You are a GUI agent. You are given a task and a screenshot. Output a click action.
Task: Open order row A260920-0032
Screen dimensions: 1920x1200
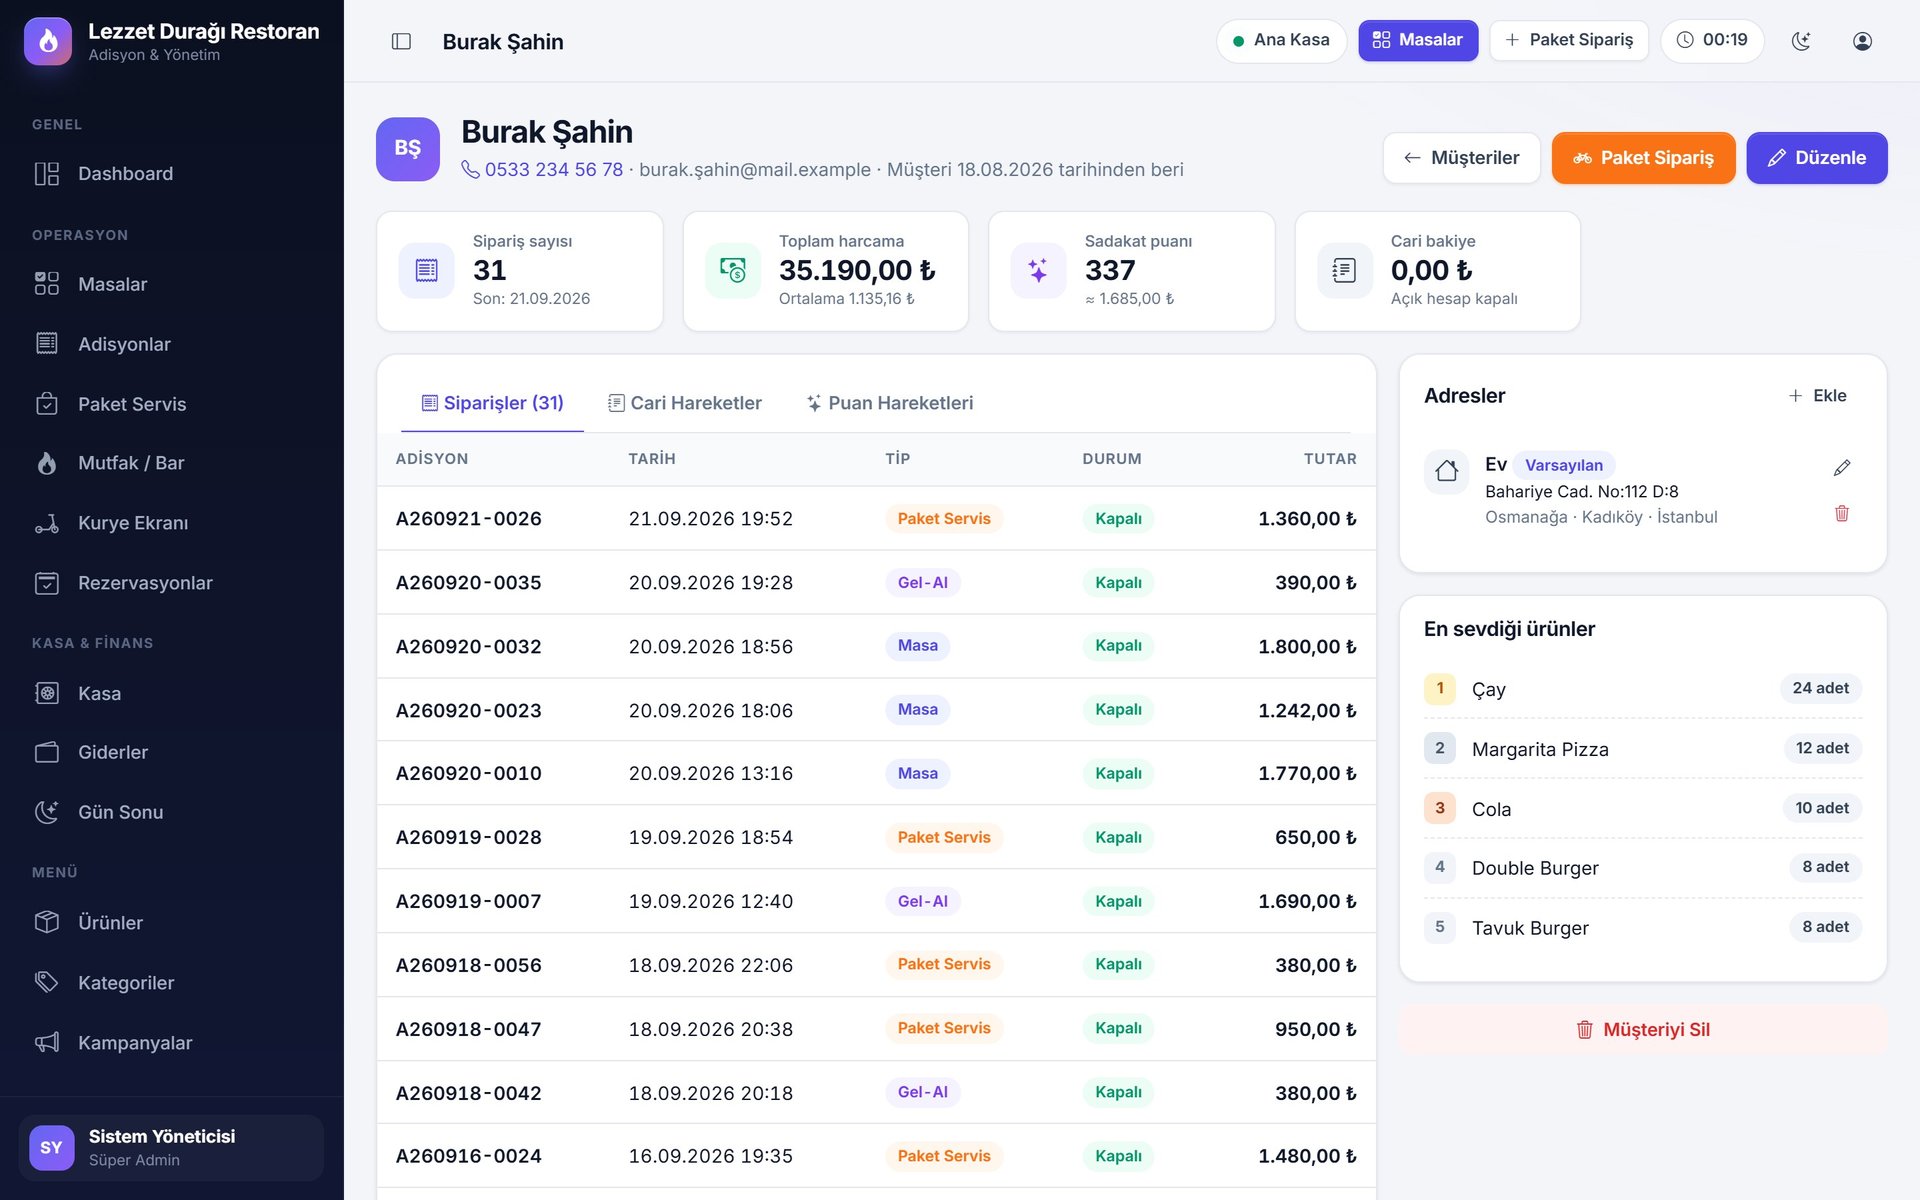click(x=876, y=646)
